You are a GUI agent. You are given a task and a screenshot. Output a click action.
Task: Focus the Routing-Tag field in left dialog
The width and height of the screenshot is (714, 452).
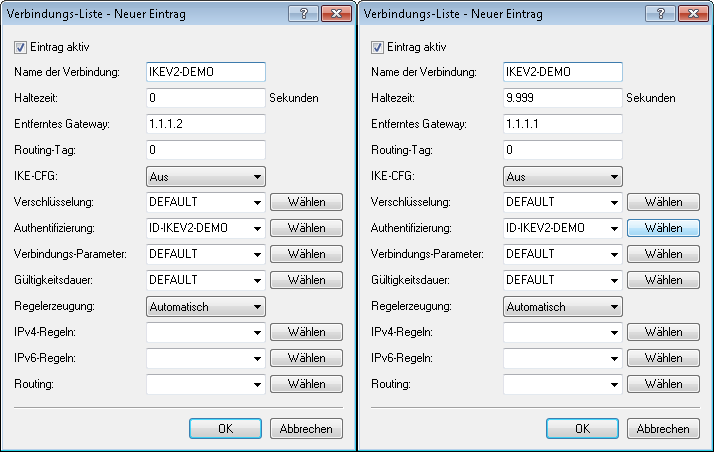[x=205, y=150]
